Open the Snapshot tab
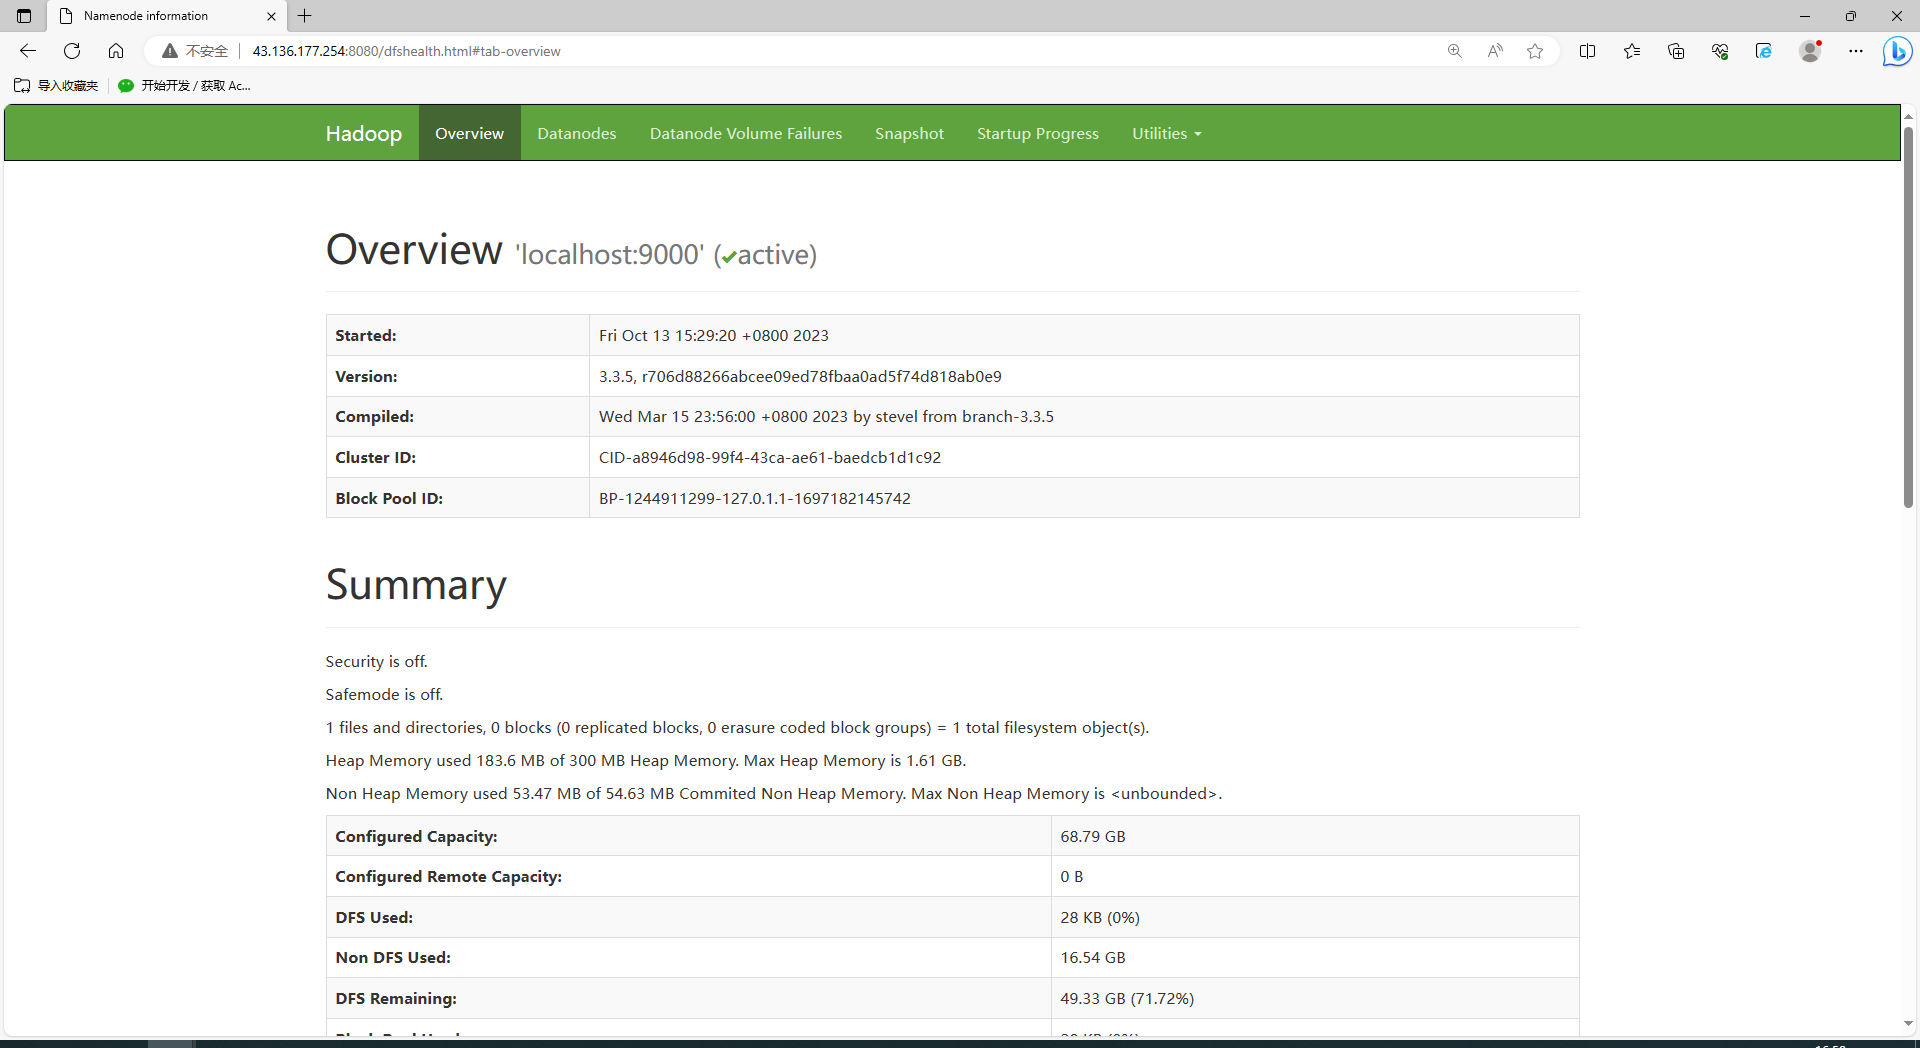This screenshot has width=1920, height=1048. click(x=909, y=133)
